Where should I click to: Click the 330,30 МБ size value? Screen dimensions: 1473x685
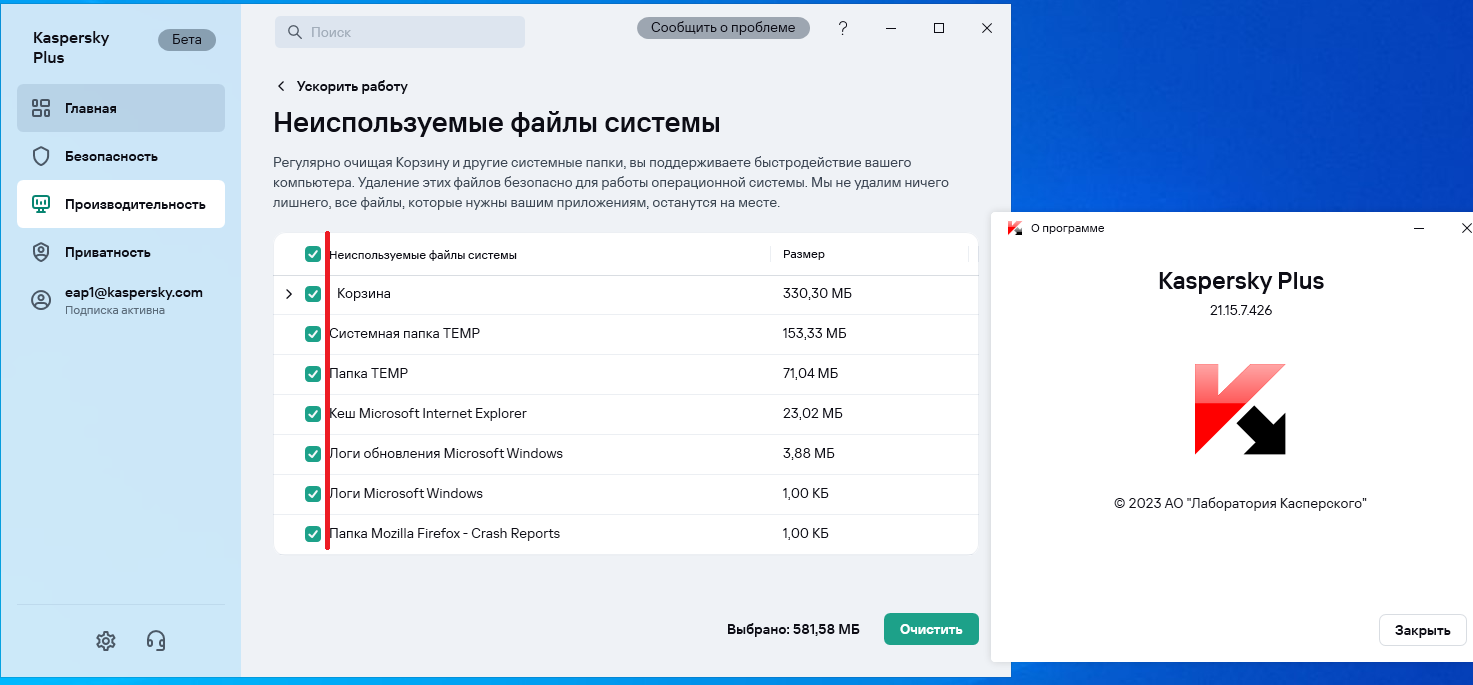tap(817, 294)
